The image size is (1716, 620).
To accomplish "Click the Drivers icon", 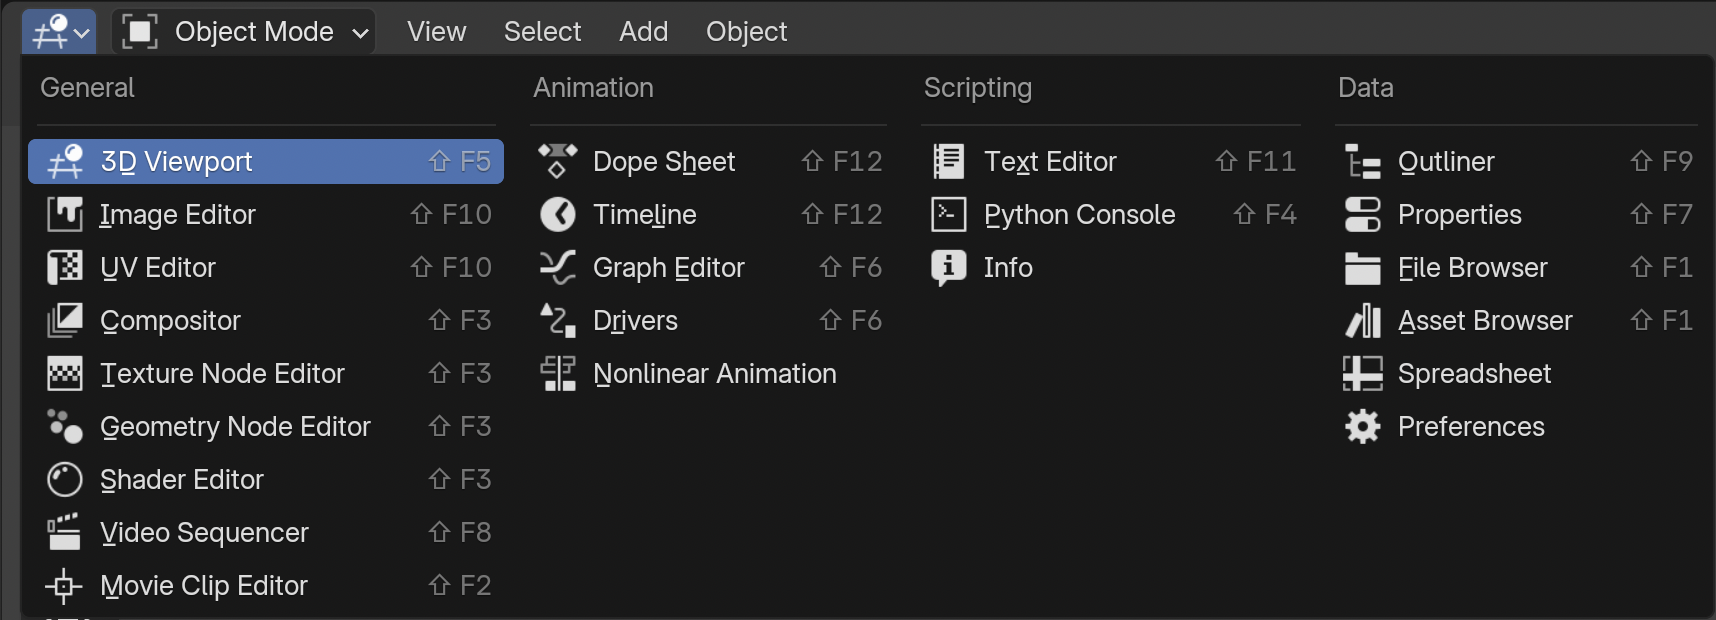I will click(x=558, y=320).
